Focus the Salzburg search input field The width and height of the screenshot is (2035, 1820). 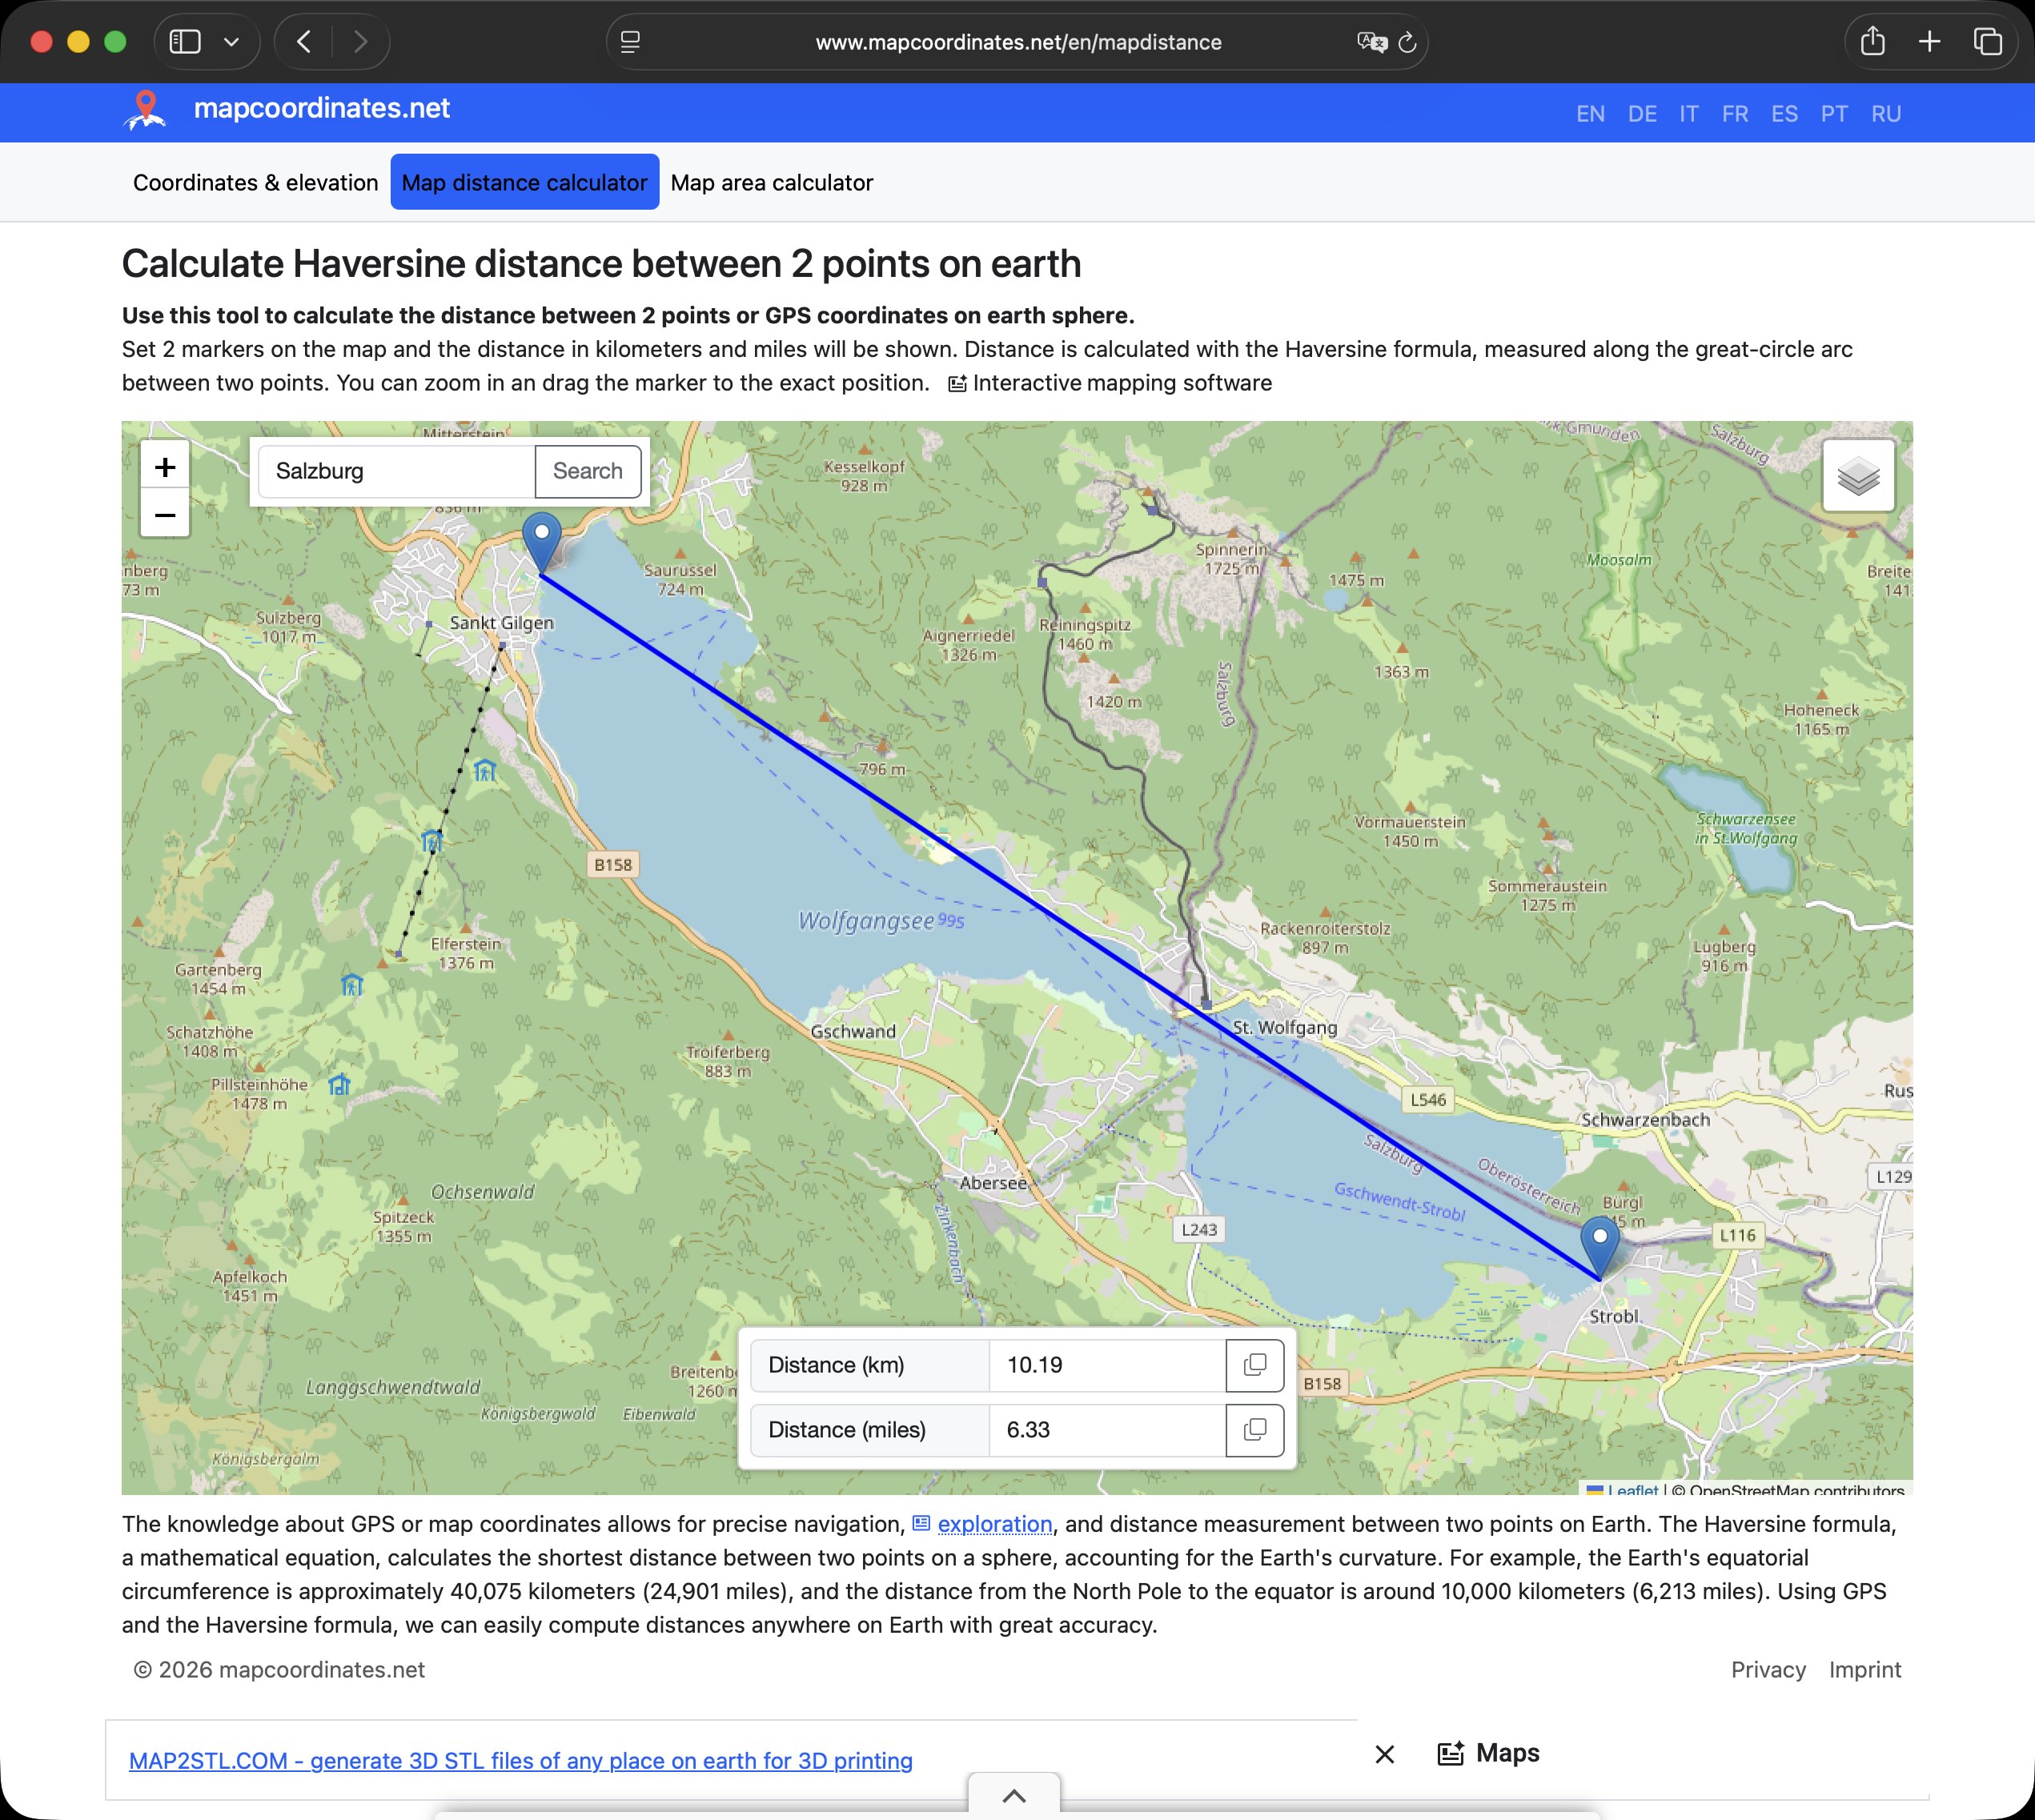click(397, 471)
